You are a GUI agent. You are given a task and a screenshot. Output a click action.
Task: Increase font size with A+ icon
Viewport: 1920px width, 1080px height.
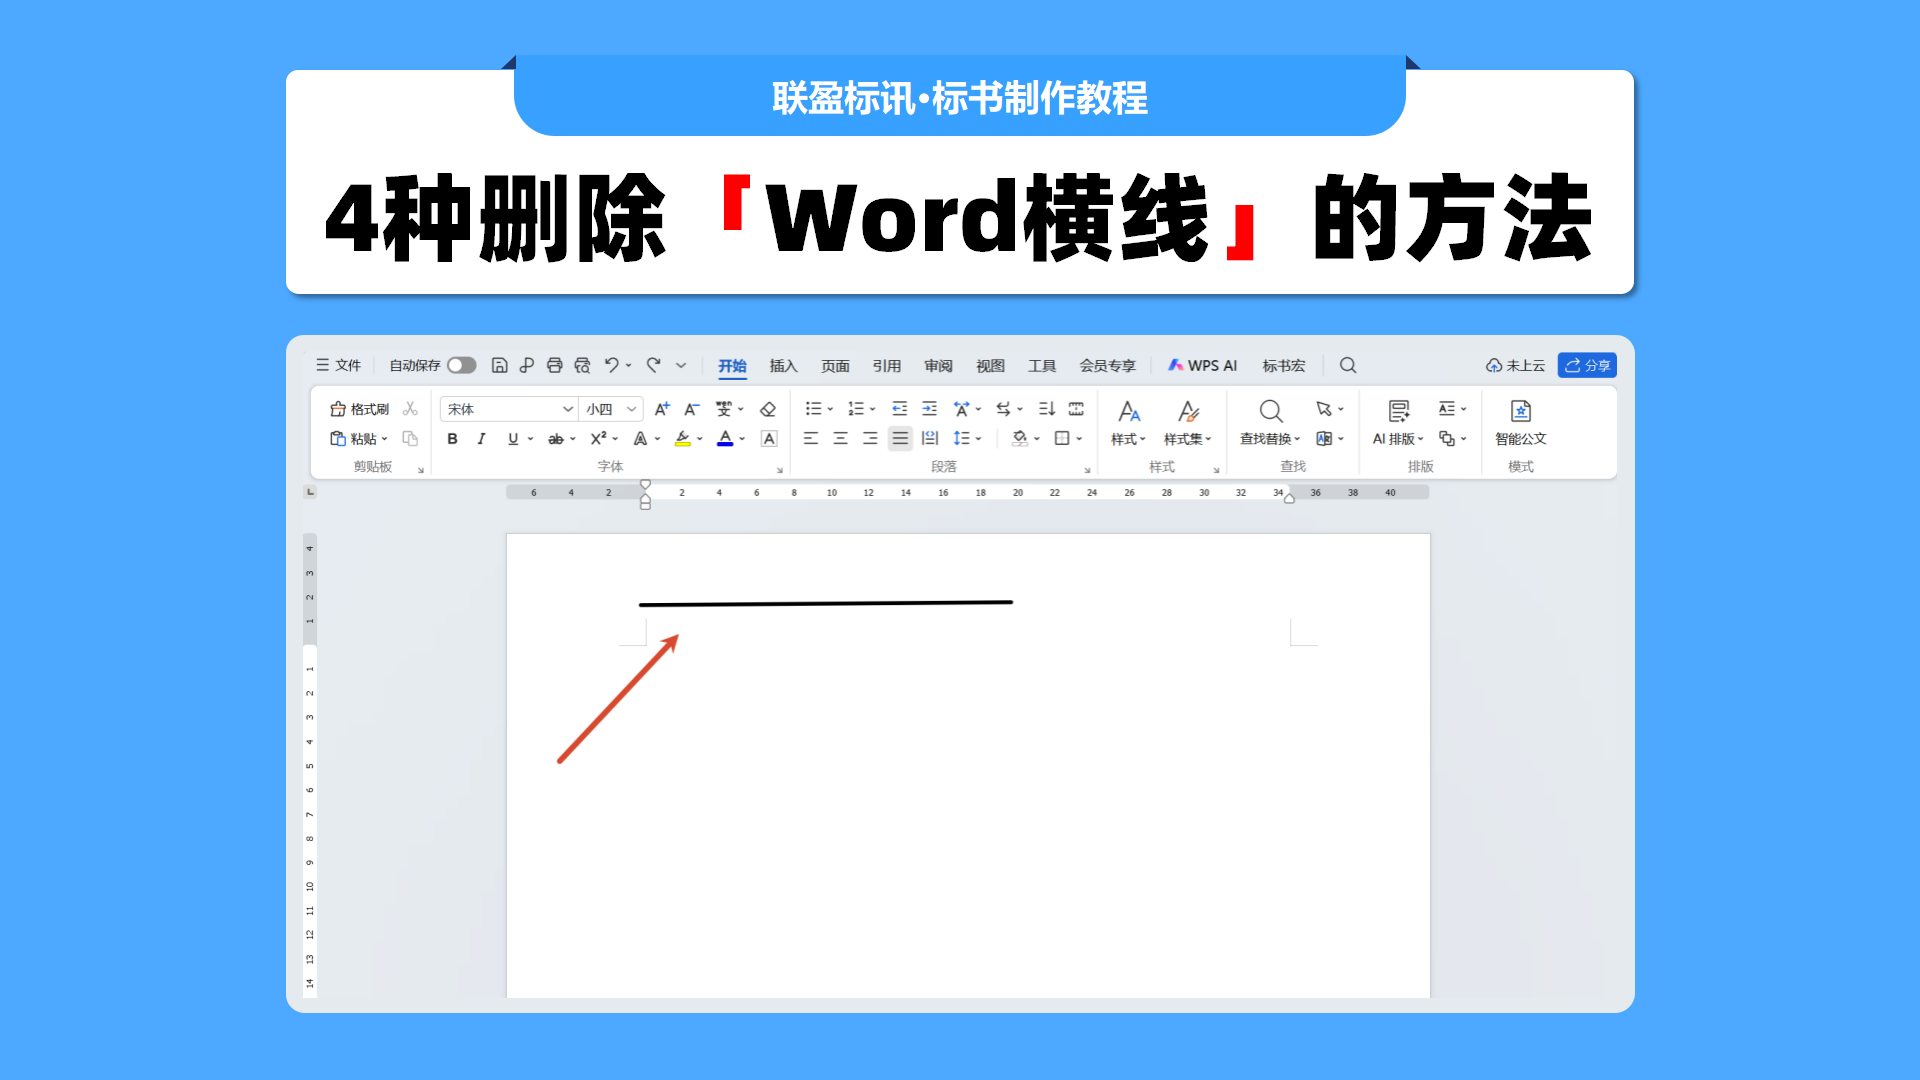662,409
